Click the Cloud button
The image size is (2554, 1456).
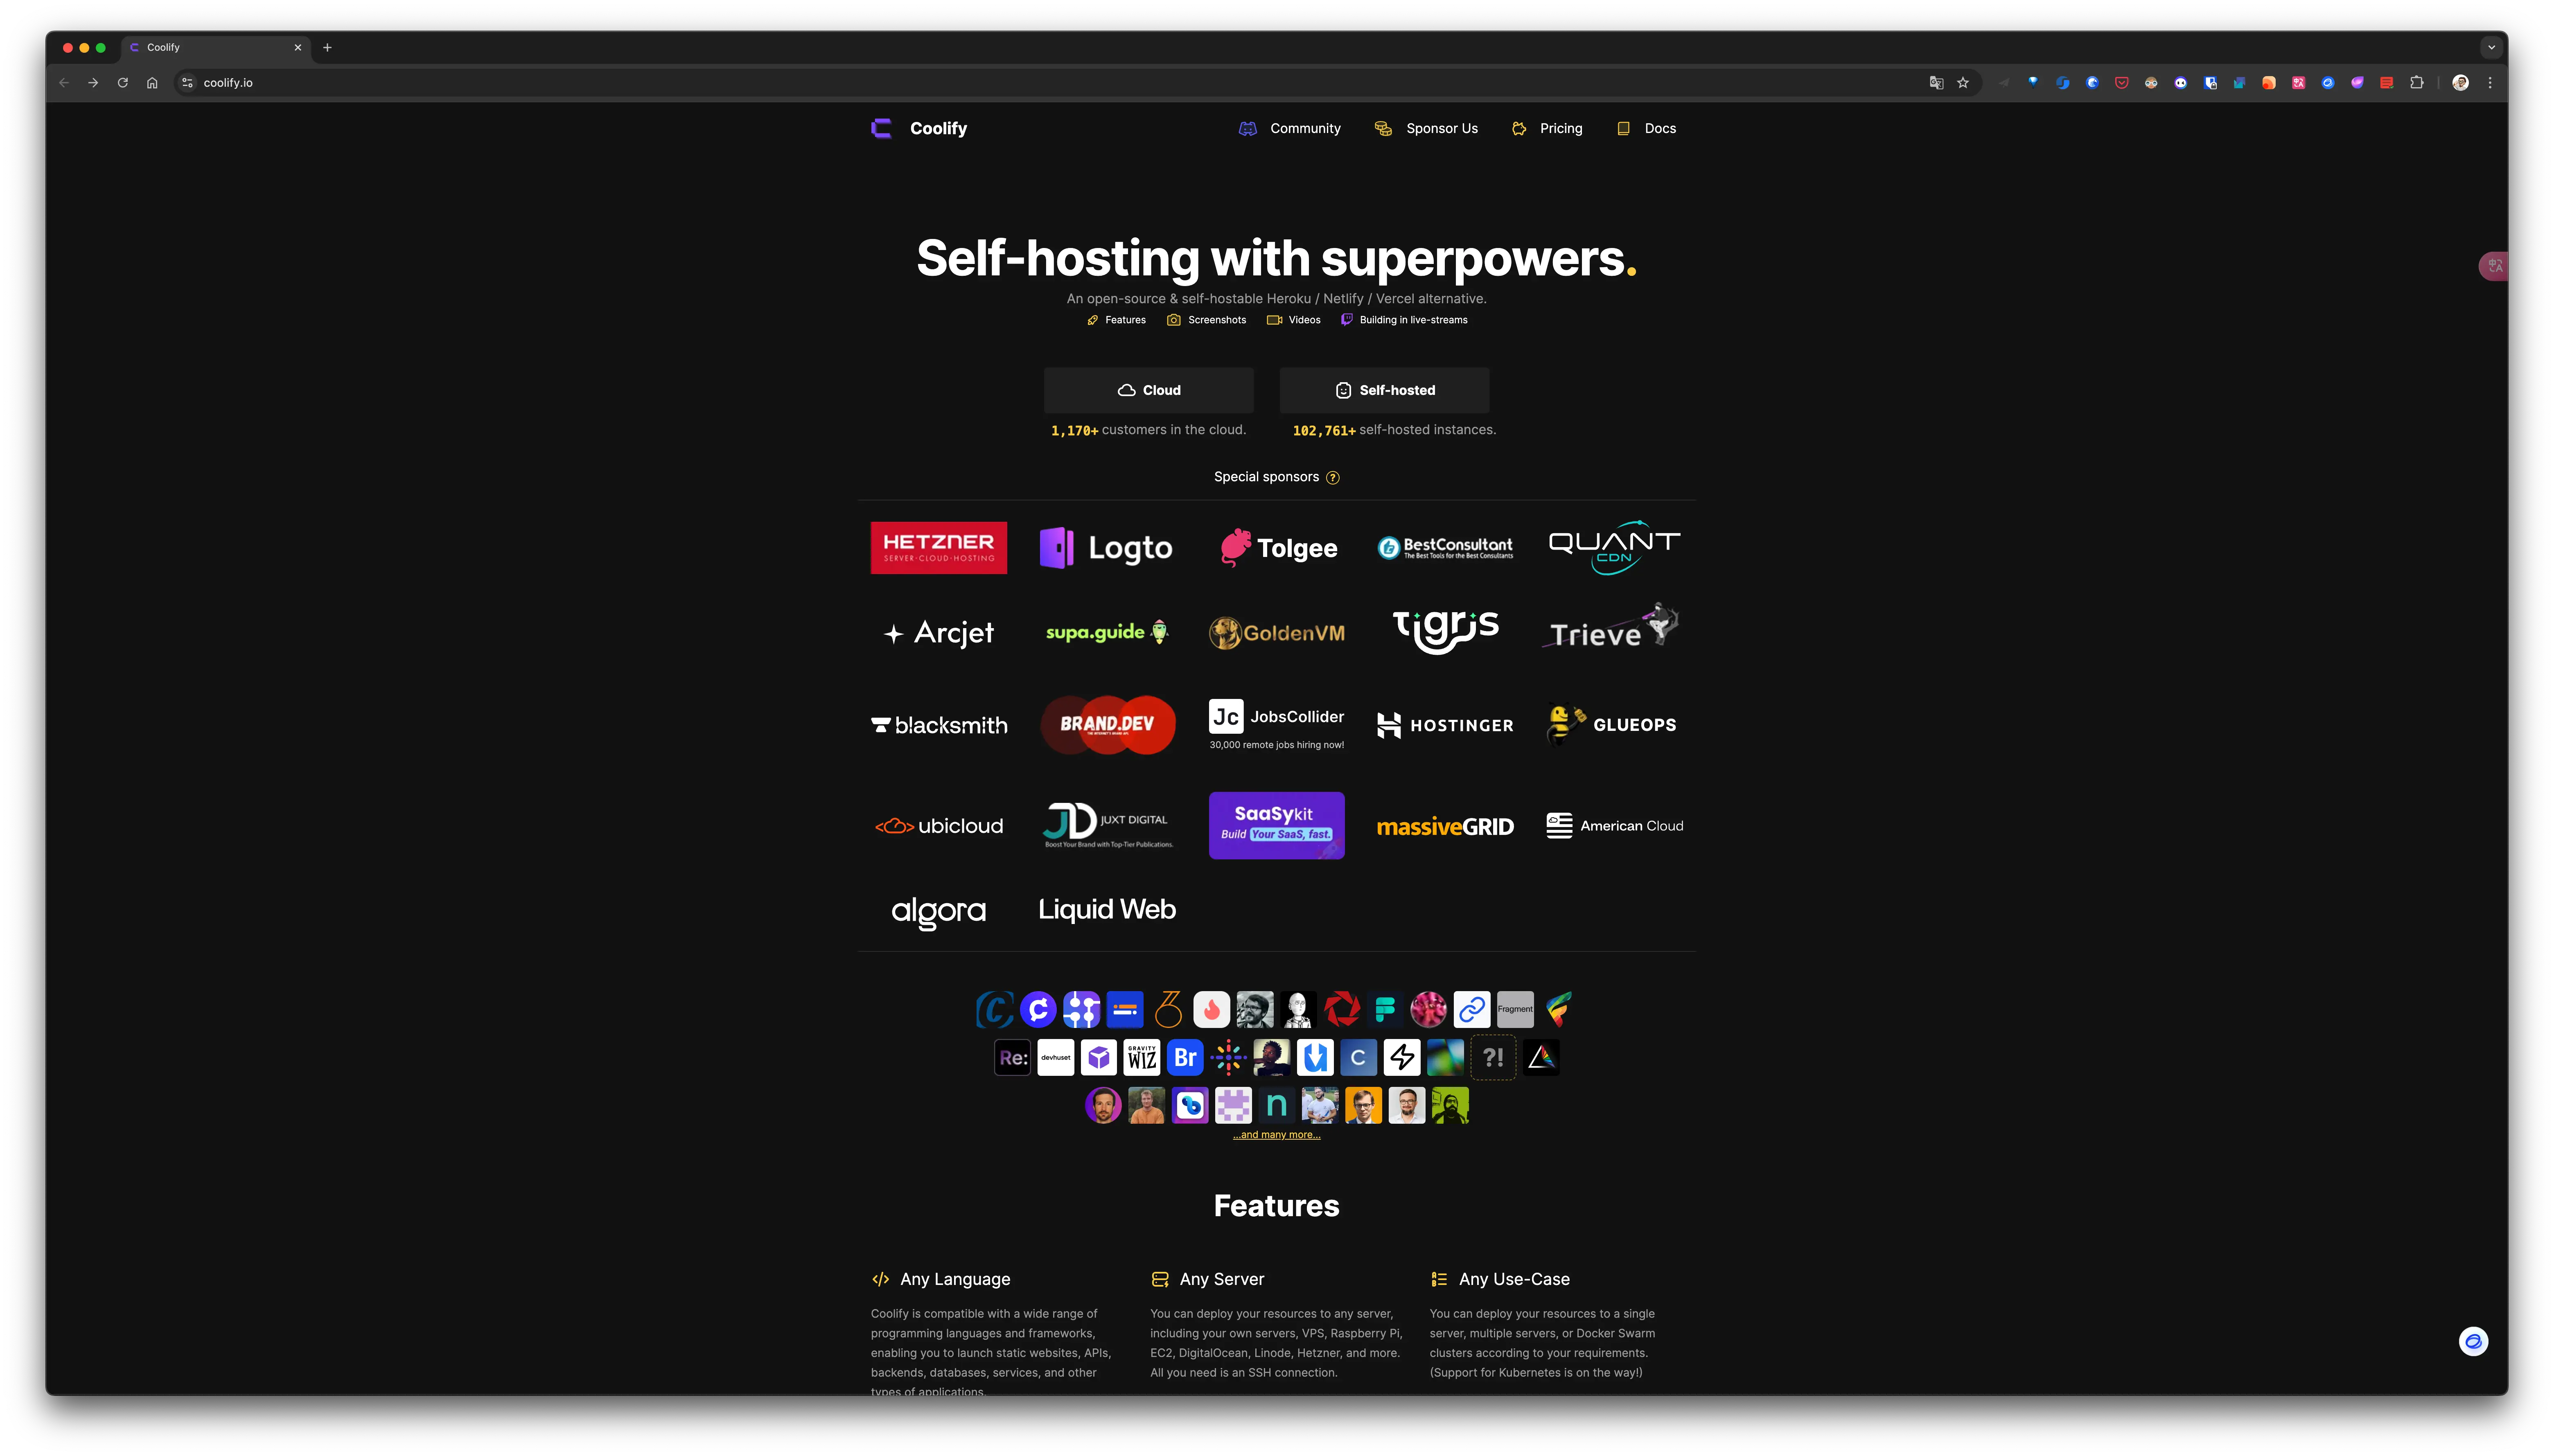pyautogui.click(x=1148, y=390)
